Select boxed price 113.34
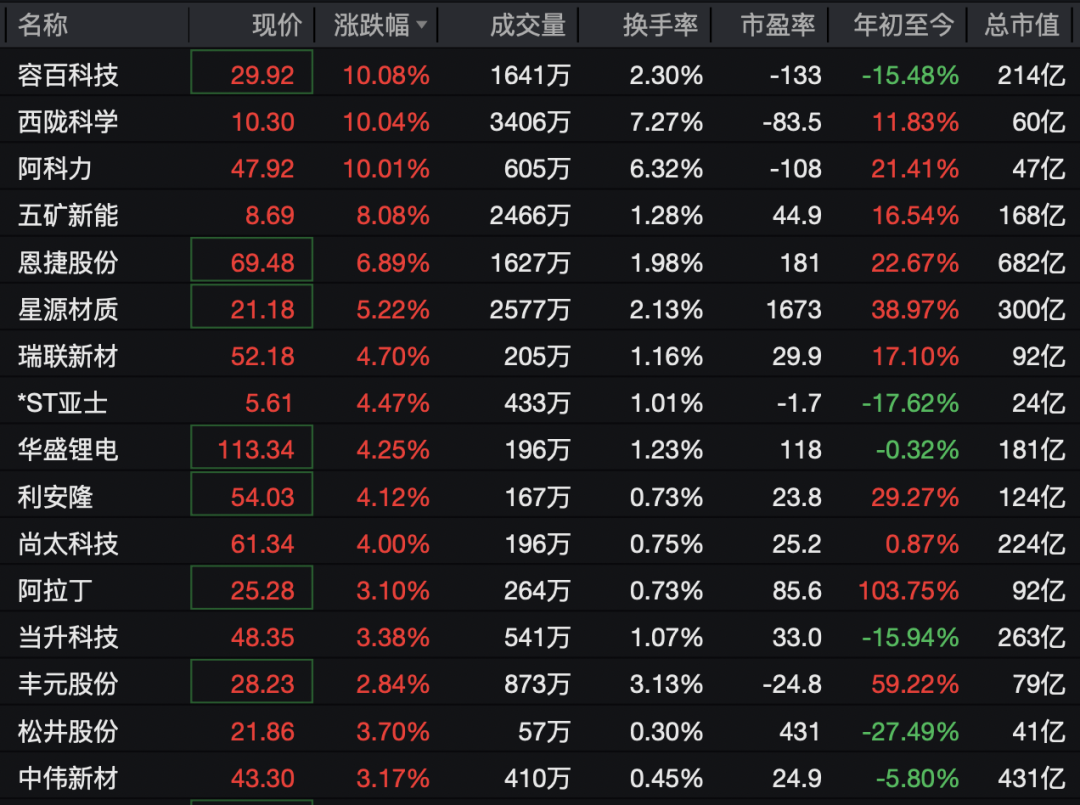 [x=251, y=447]
